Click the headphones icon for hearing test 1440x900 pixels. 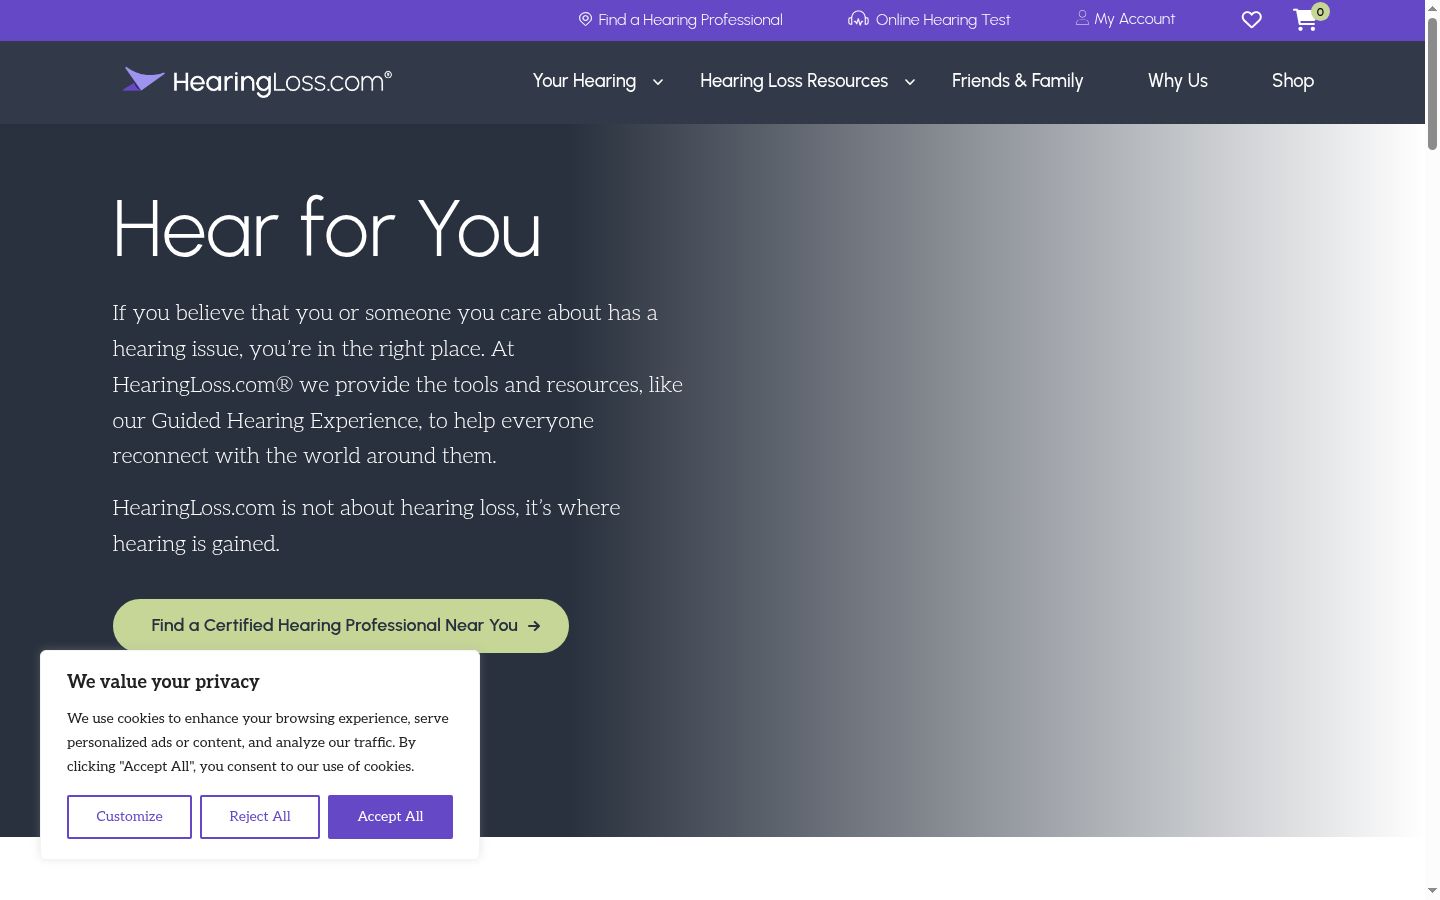(858, 19)
